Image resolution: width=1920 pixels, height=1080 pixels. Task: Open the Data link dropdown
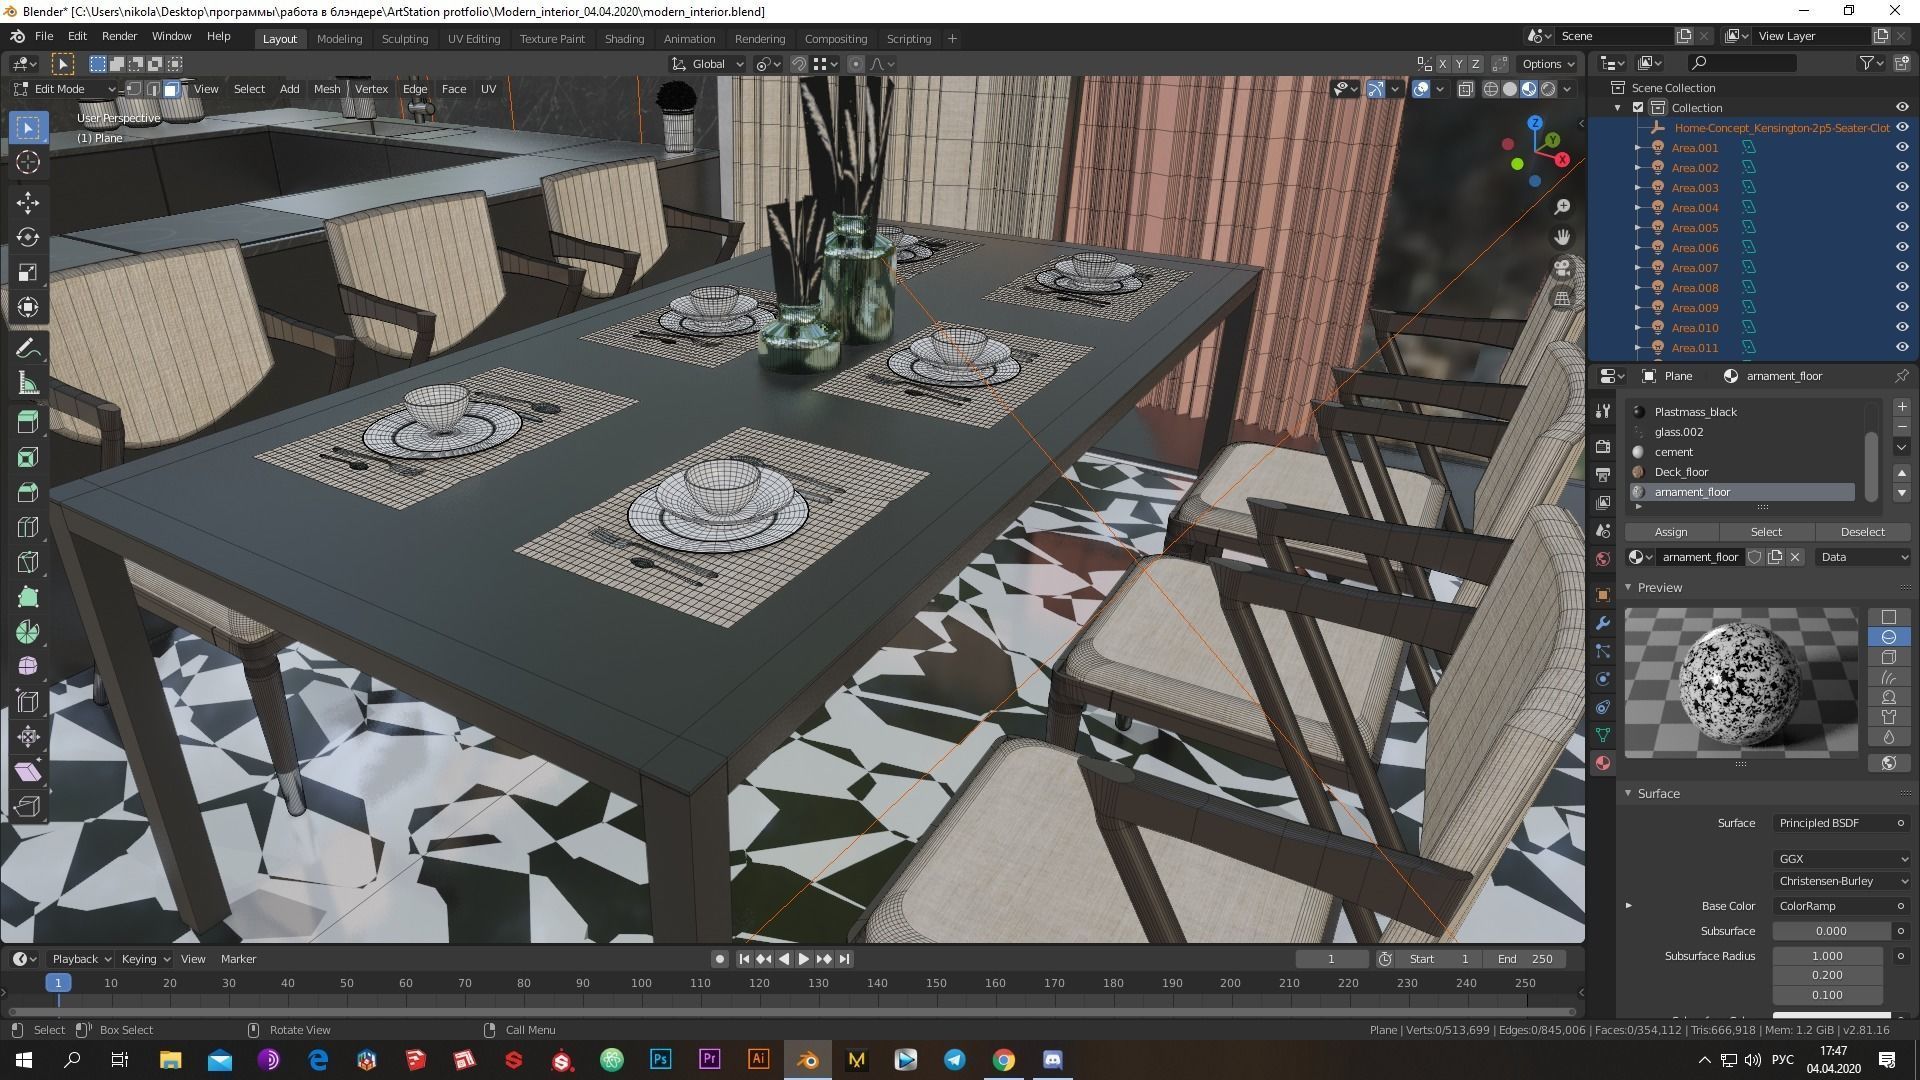point(1864,557)
